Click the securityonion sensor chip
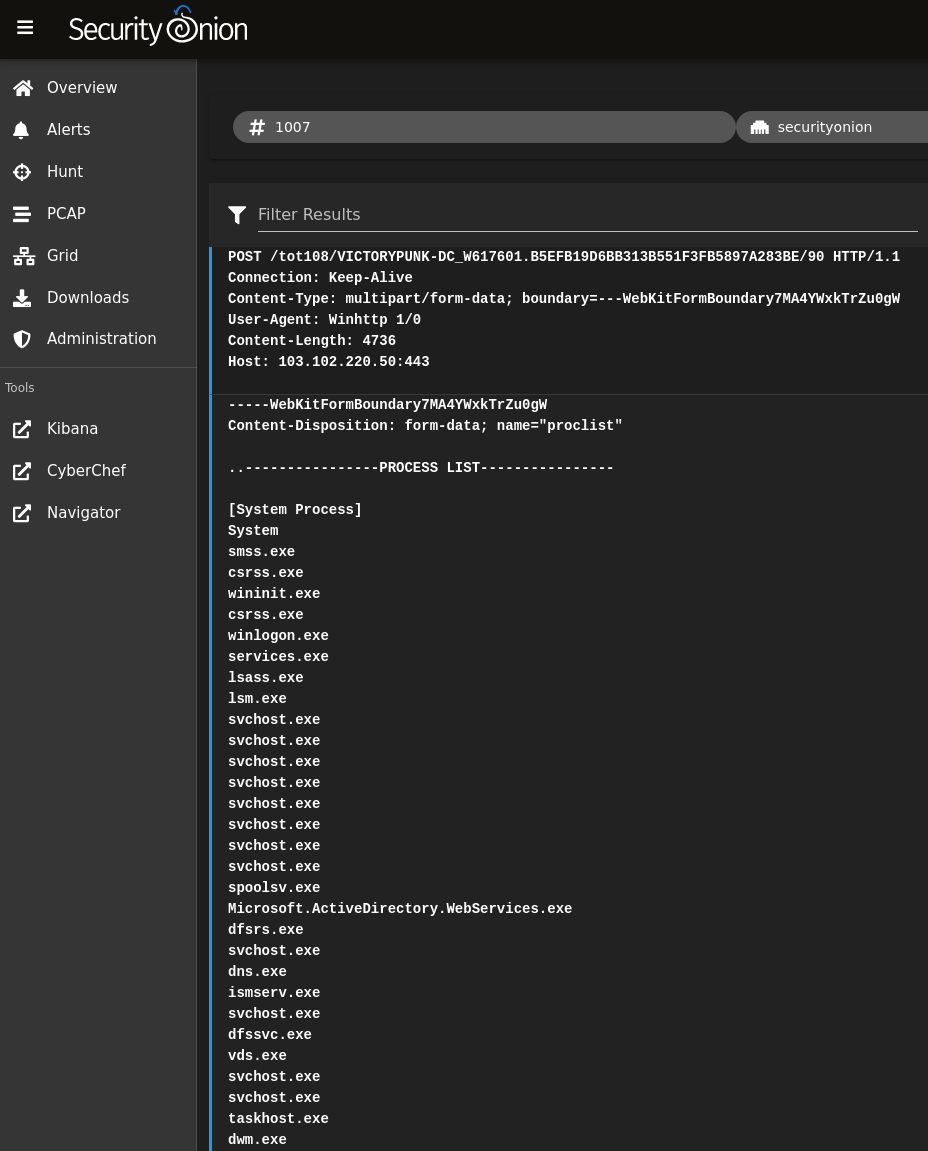This screenshot has width=928, height=1151. coord(833,127)
